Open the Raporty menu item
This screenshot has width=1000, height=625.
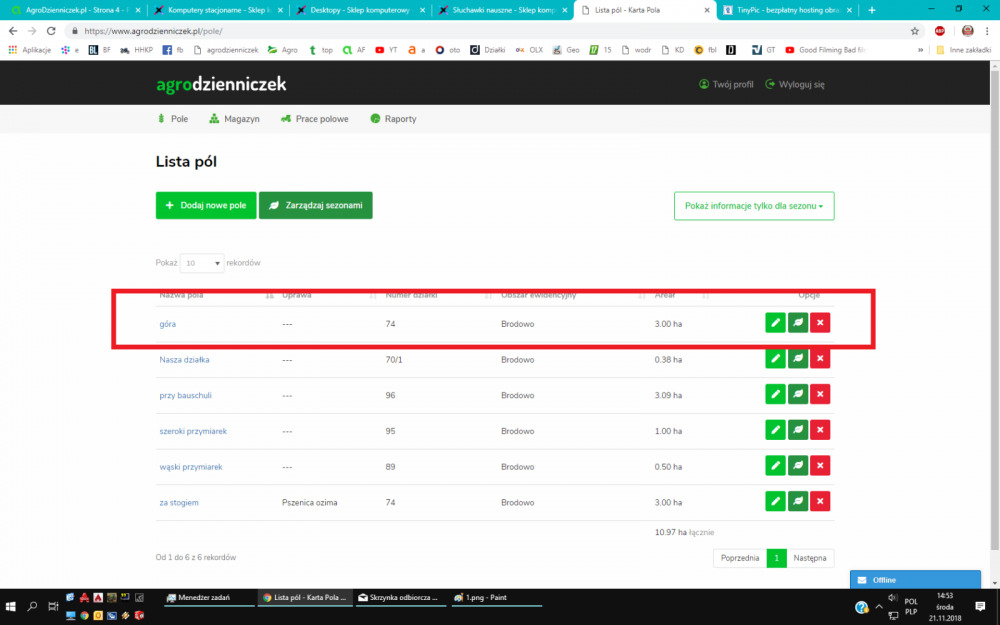tap(393, 119)
